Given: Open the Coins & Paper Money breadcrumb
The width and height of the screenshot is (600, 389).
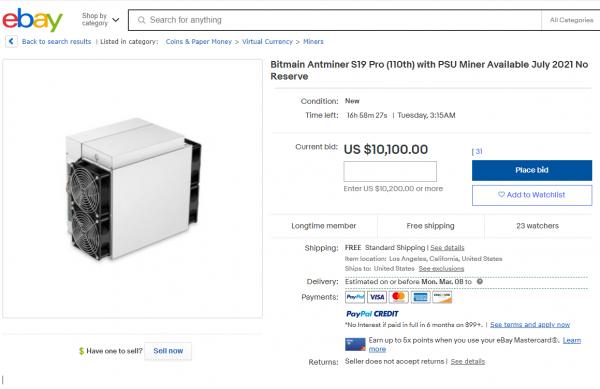Looking at the screenshot, I should click(x=199, y=42).
